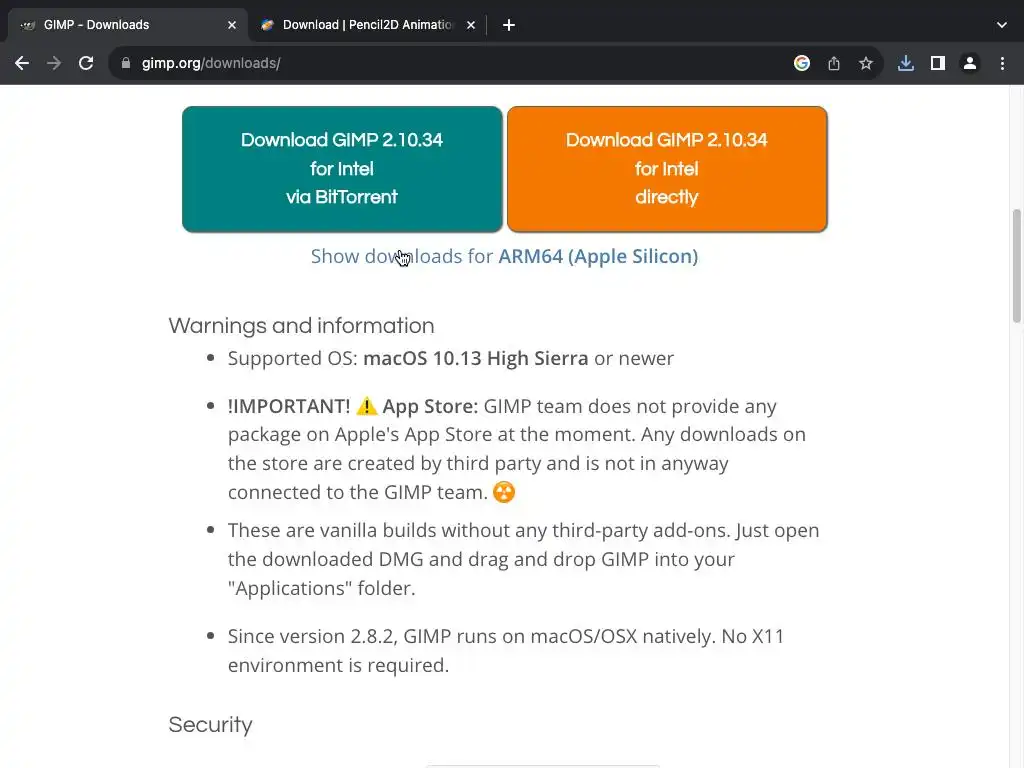1024x768 pixels.
Task: Click the 'Since version 2.8.2' paragraph
Action: pos(506,650)
